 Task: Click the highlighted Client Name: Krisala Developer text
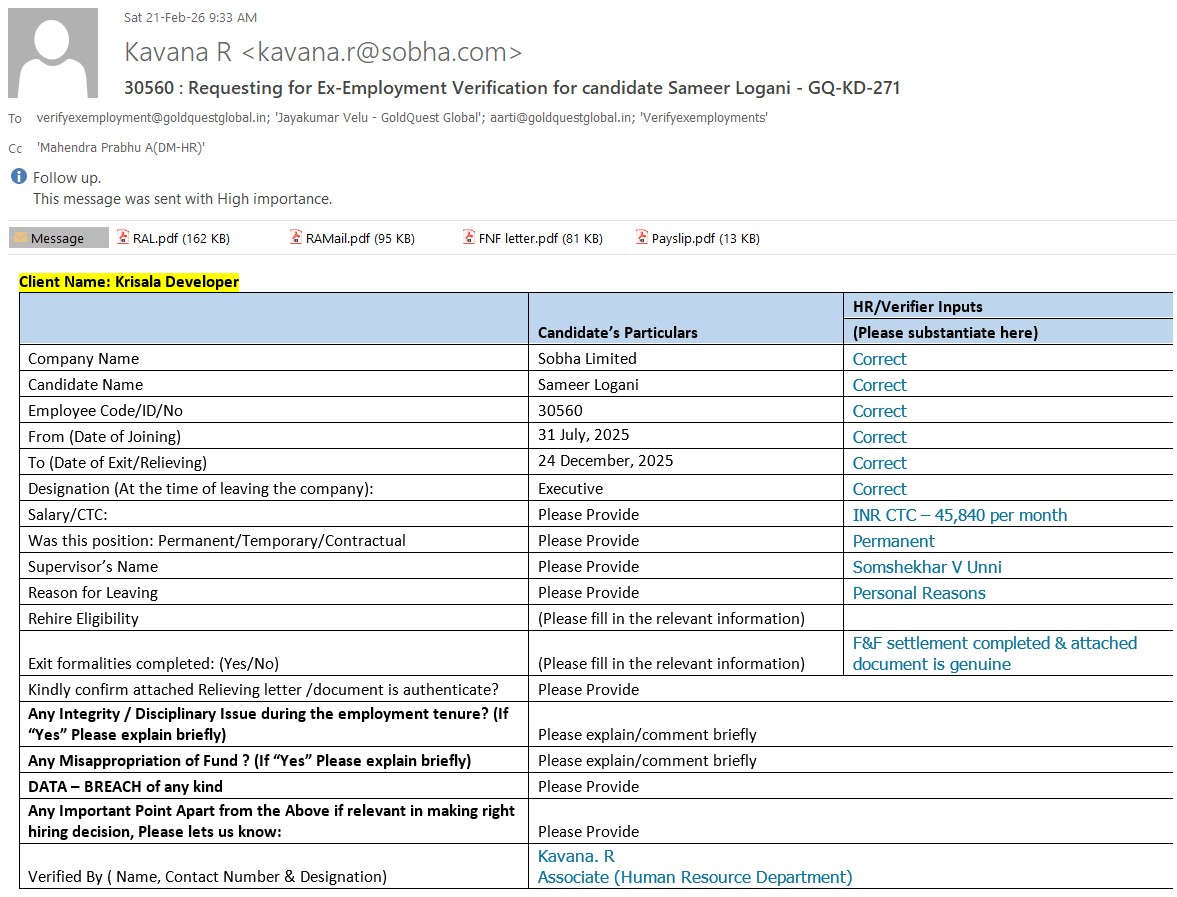click(129, 282)
